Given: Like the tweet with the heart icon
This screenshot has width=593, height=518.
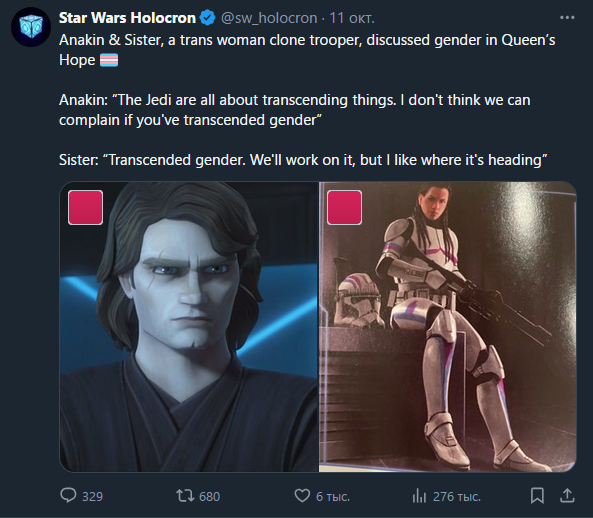Looking at the screenshot, I should click(302, 495).
